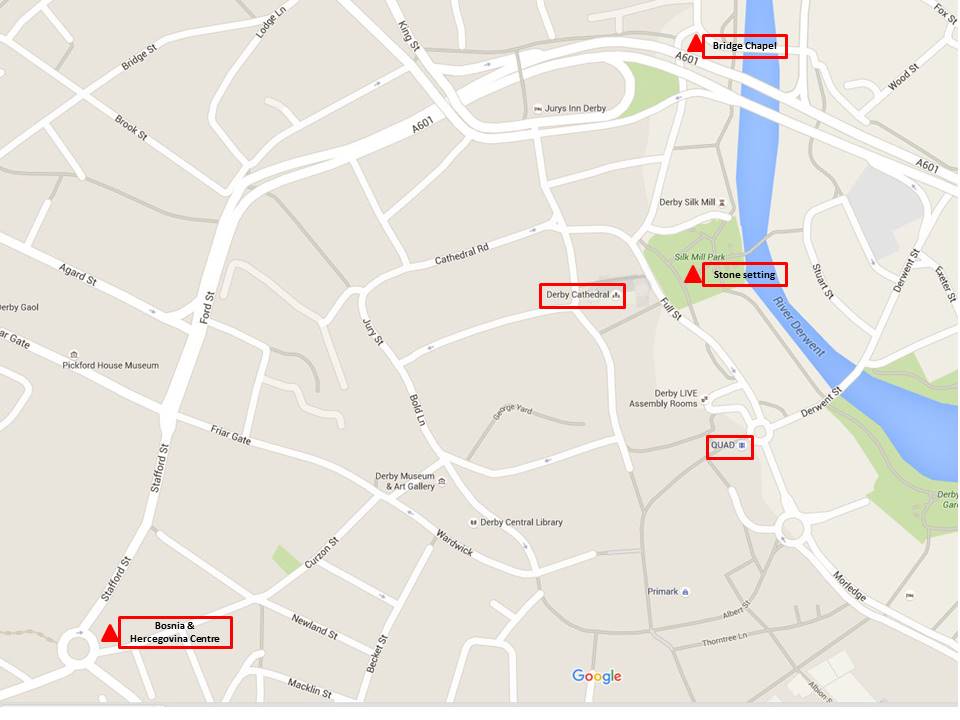Click the Friar Gate street label
Image resolution: width=960 pixels, height=720 pixels.
tap(231, 435)
